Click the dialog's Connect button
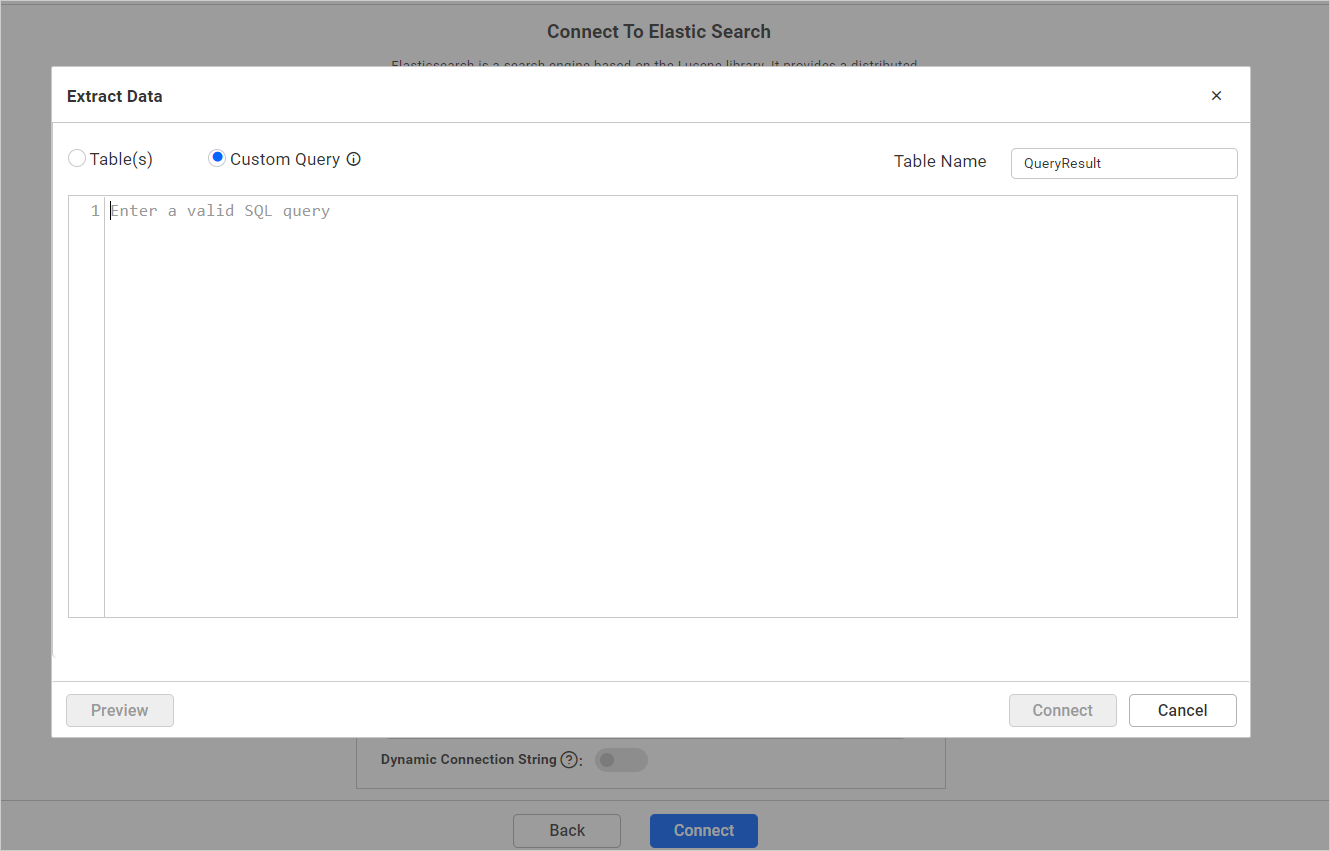The height and width of the screenshot is (851, 1330). point(1062,710)
